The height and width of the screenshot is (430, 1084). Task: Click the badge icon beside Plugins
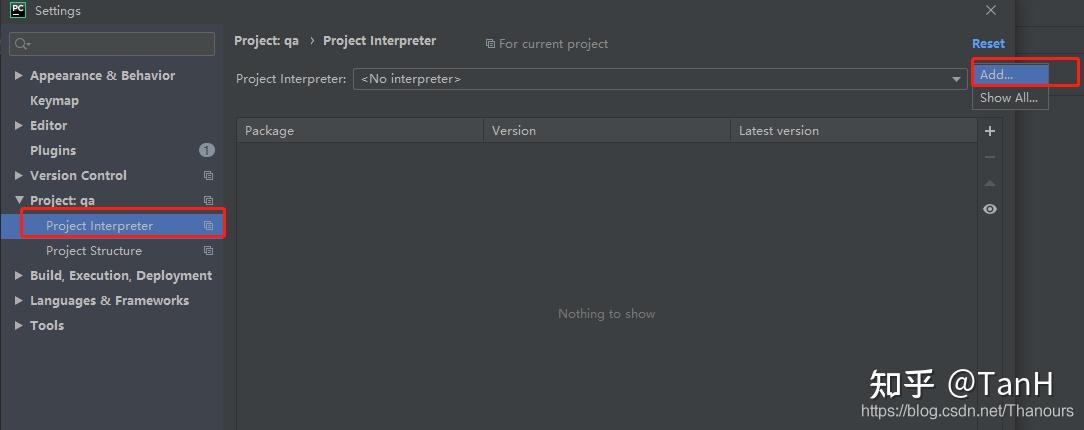pos(207,151)
